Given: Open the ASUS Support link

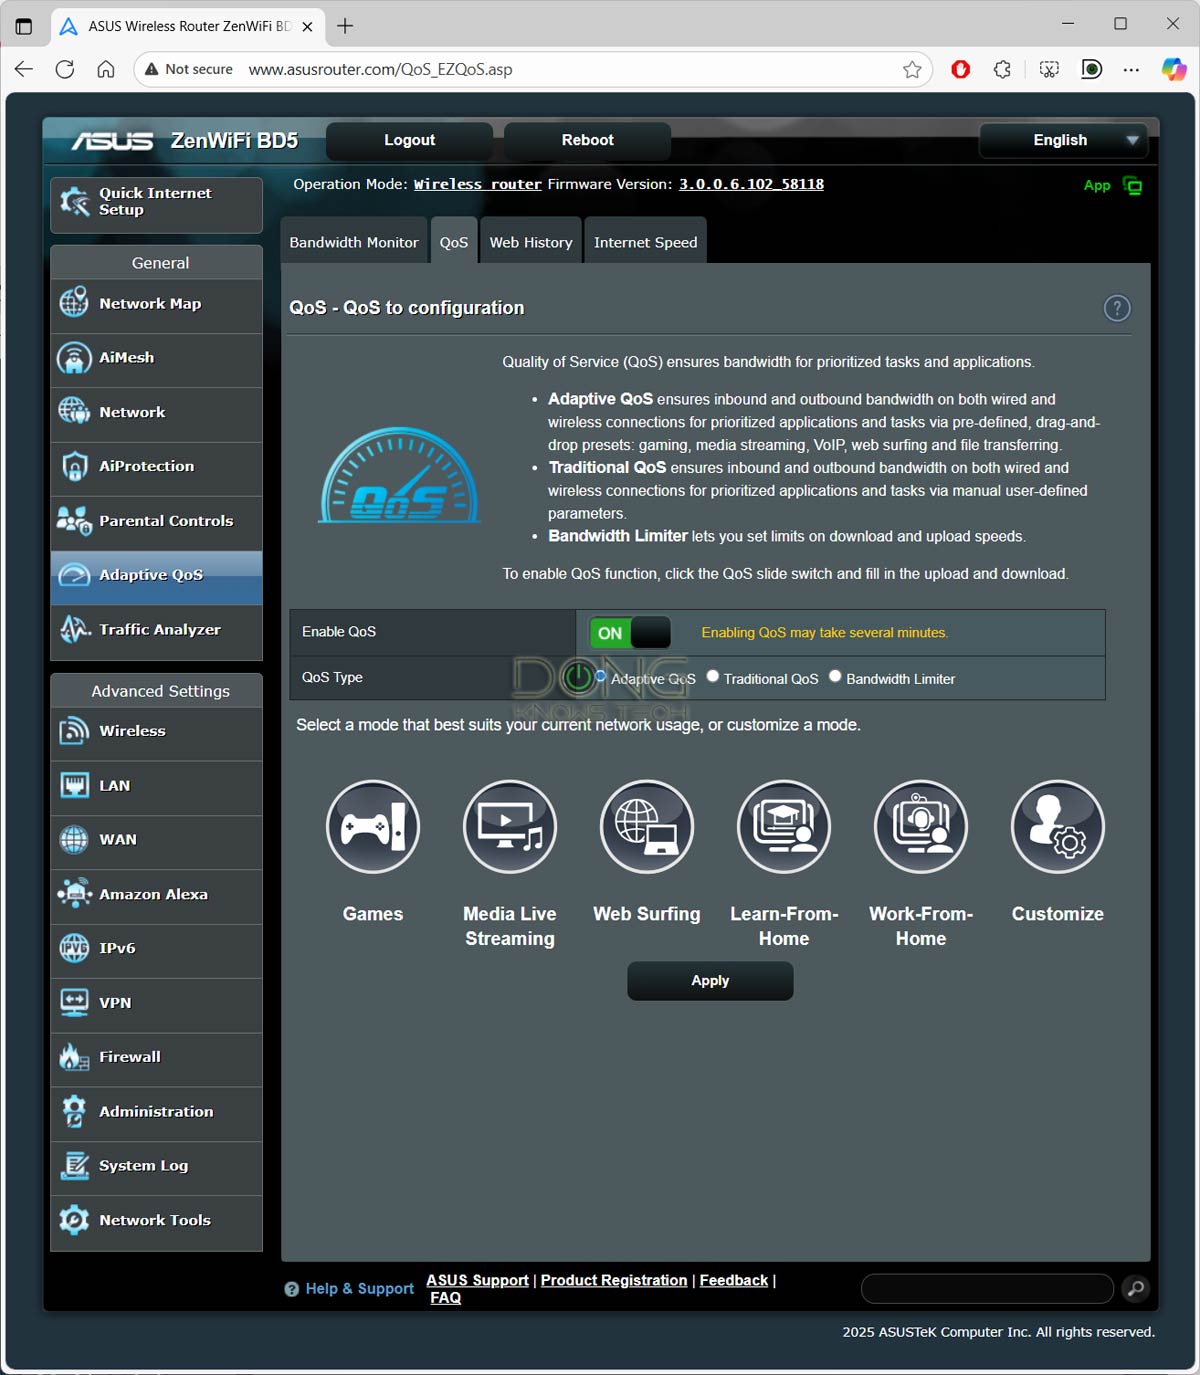Looking at the screenshot, I should (478, 1280).
